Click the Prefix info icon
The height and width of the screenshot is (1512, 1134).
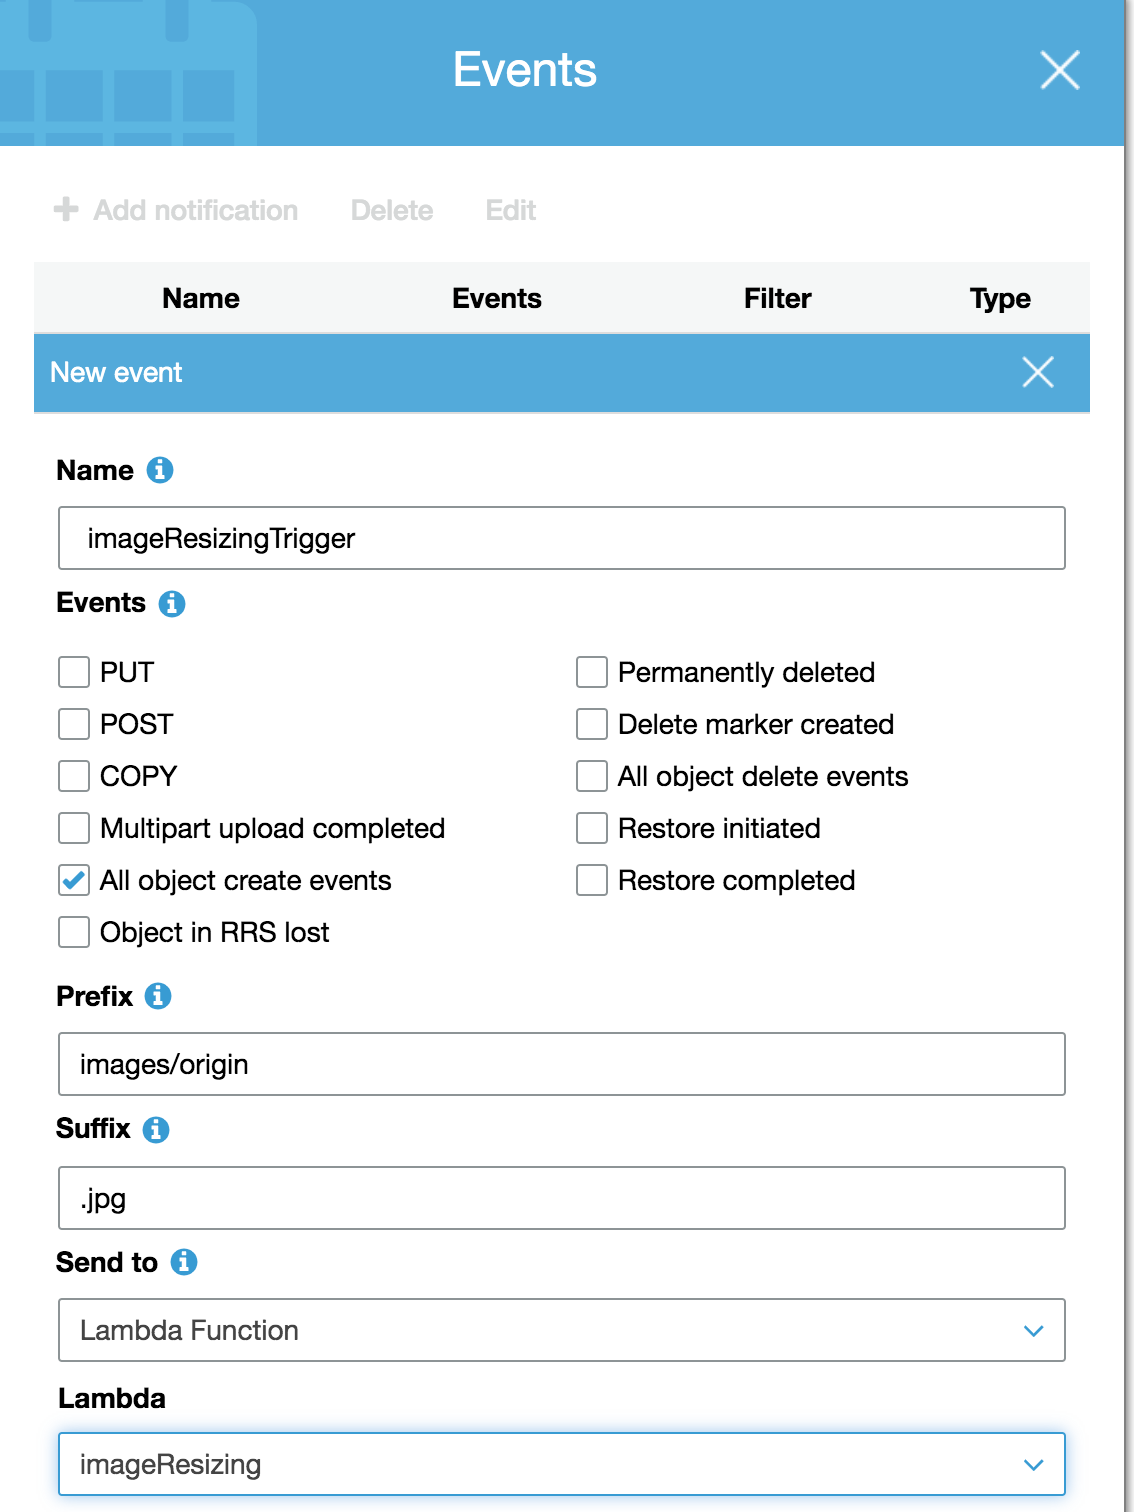[x=158, y=996]
